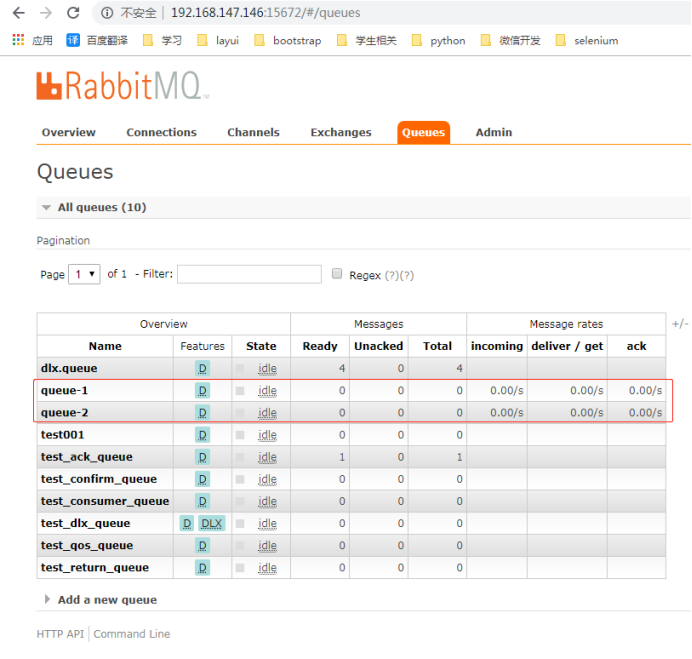Click the RabbitMQ logo
This screenshot has height=659, width=692.
coord(122,86)
